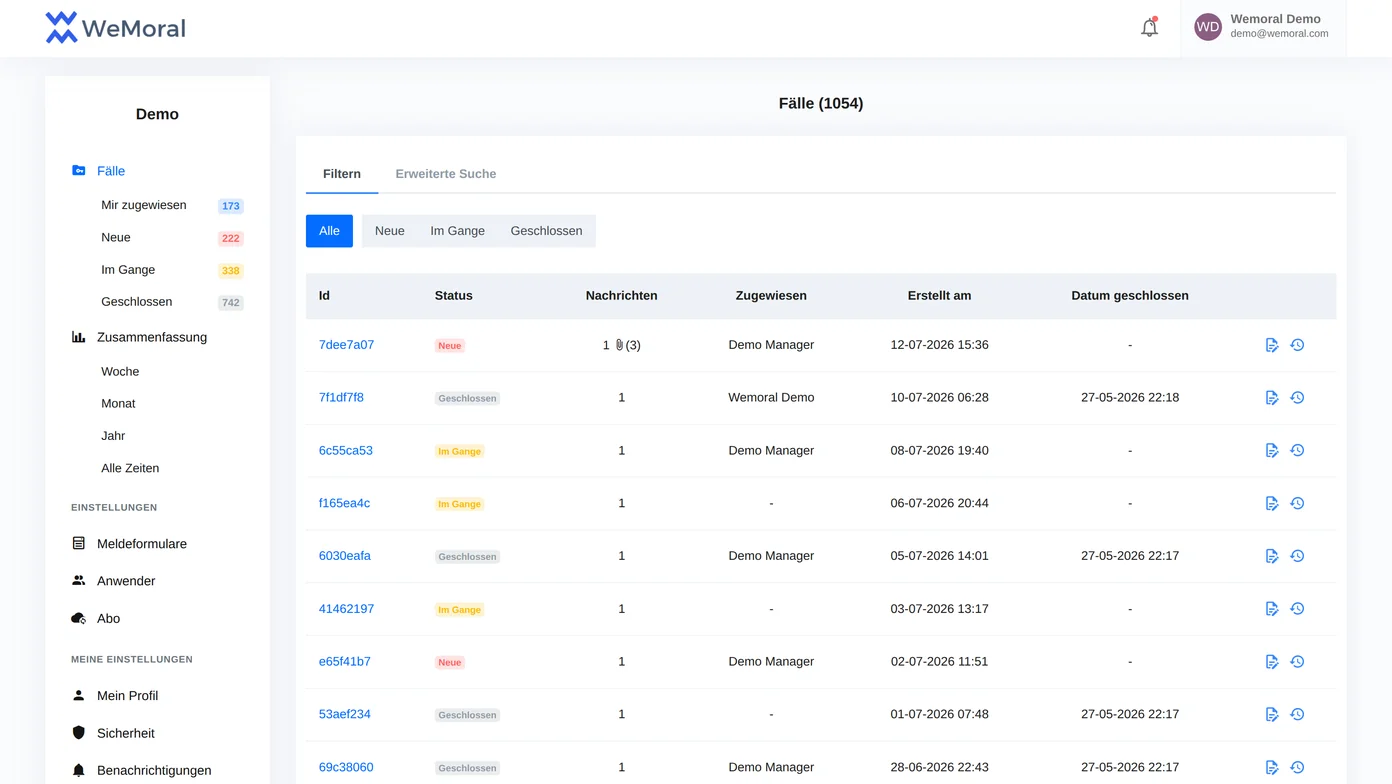The image size is (1392, 784).
Task: Go to Meldeformulare settings
Action: click(x=142, y=544)
